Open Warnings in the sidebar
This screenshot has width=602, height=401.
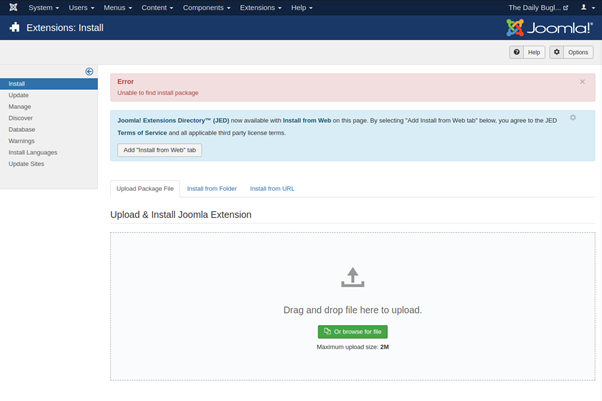pos(22,141)
